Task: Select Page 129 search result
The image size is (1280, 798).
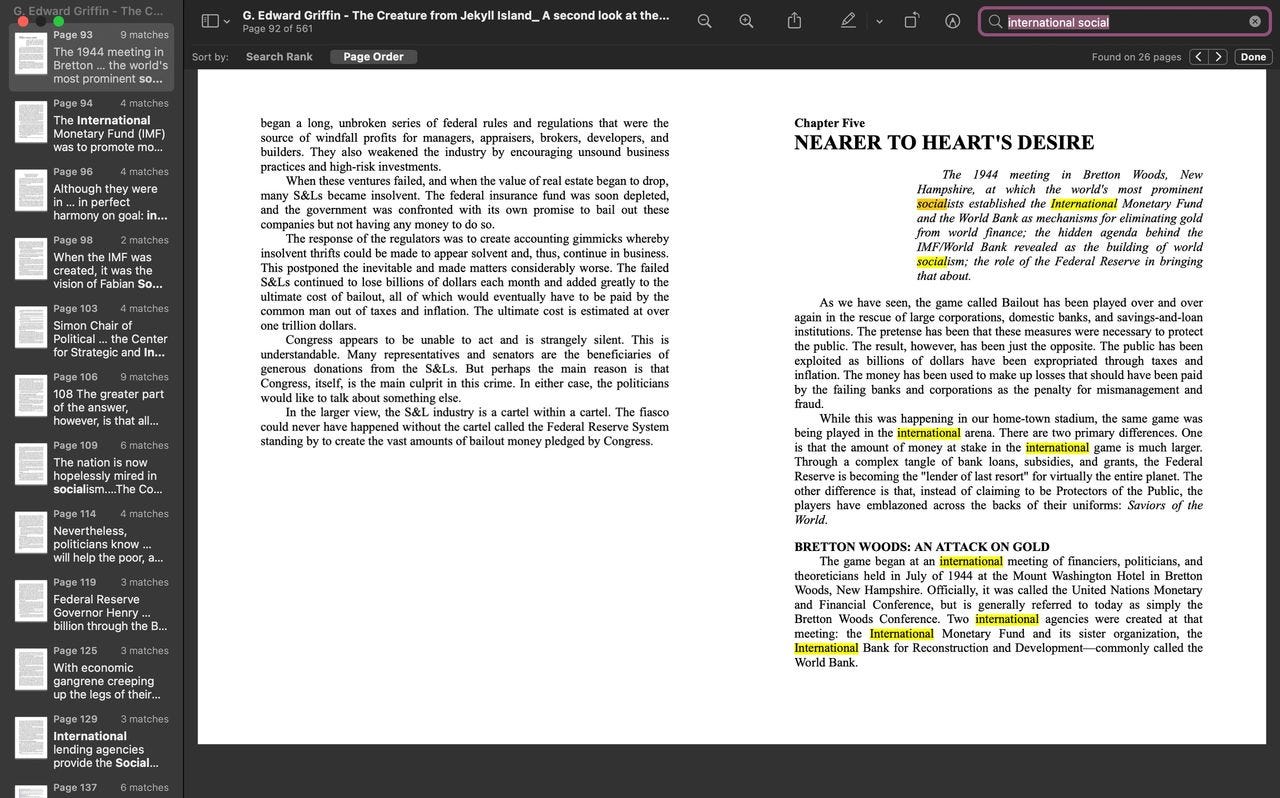Action: 92,741
